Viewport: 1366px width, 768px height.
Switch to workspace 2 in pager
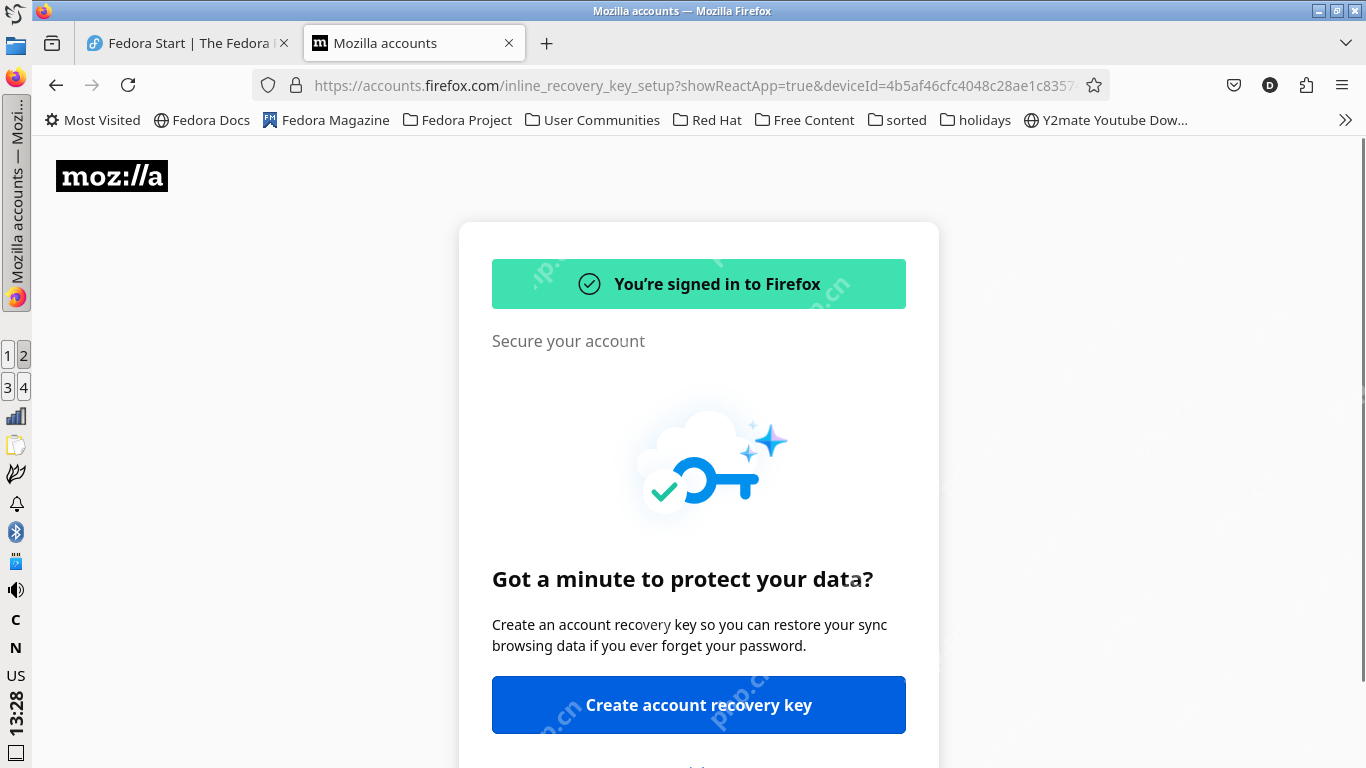(x=24, y=354)
